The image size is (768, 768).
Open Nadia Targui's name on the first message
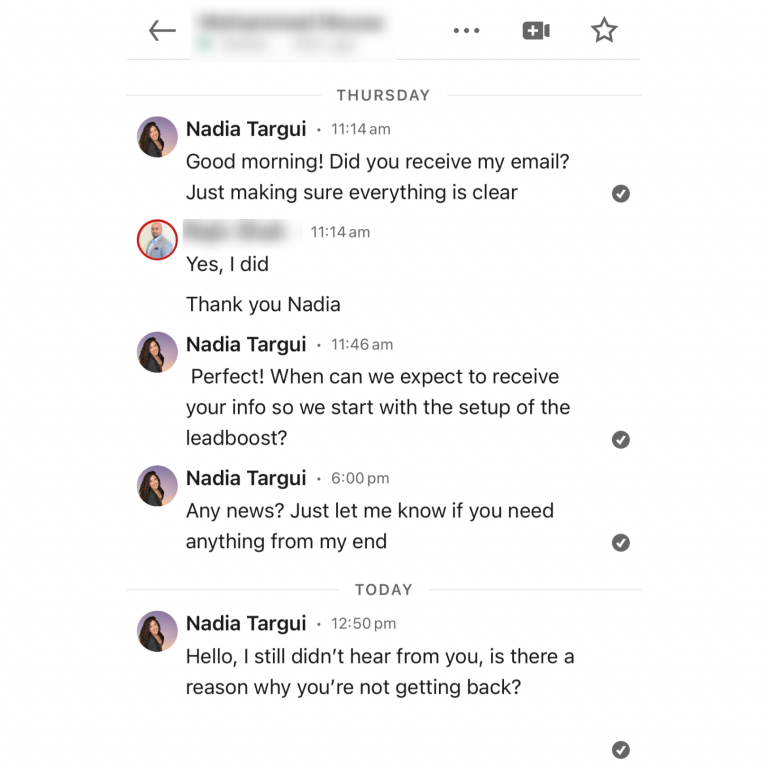point(246,129)
